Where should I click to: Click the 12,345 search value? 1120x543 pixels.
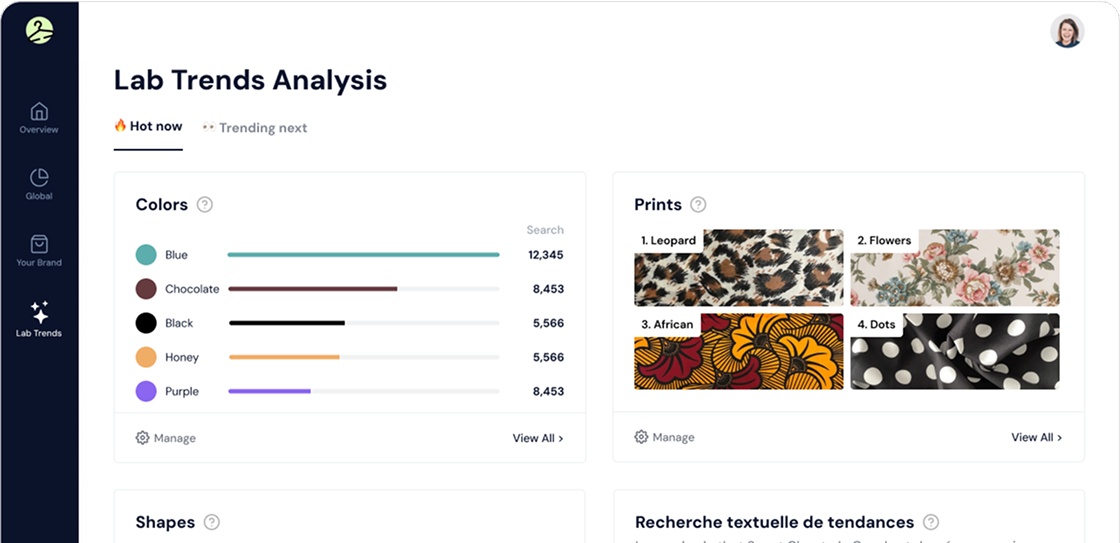[546, 255]
